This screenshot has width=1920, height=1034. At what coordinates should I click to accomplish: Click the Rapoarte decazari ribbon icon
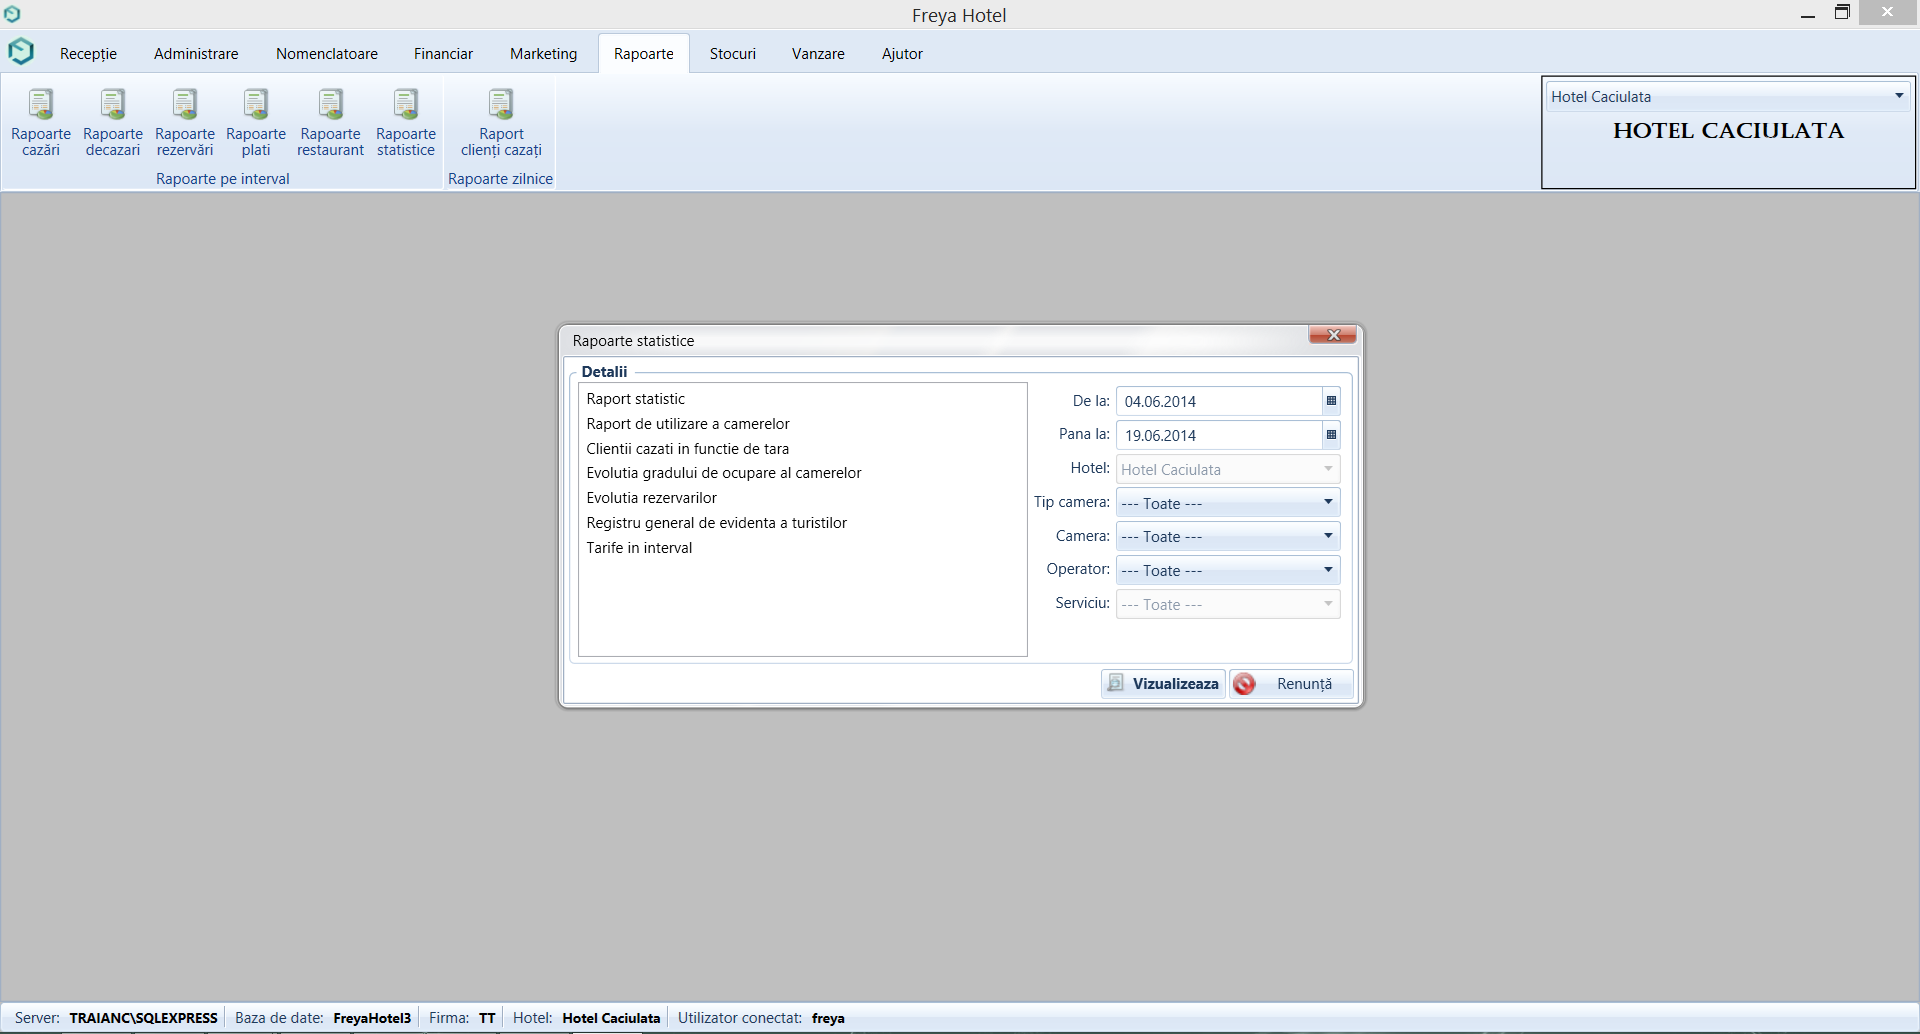point(113,122)
